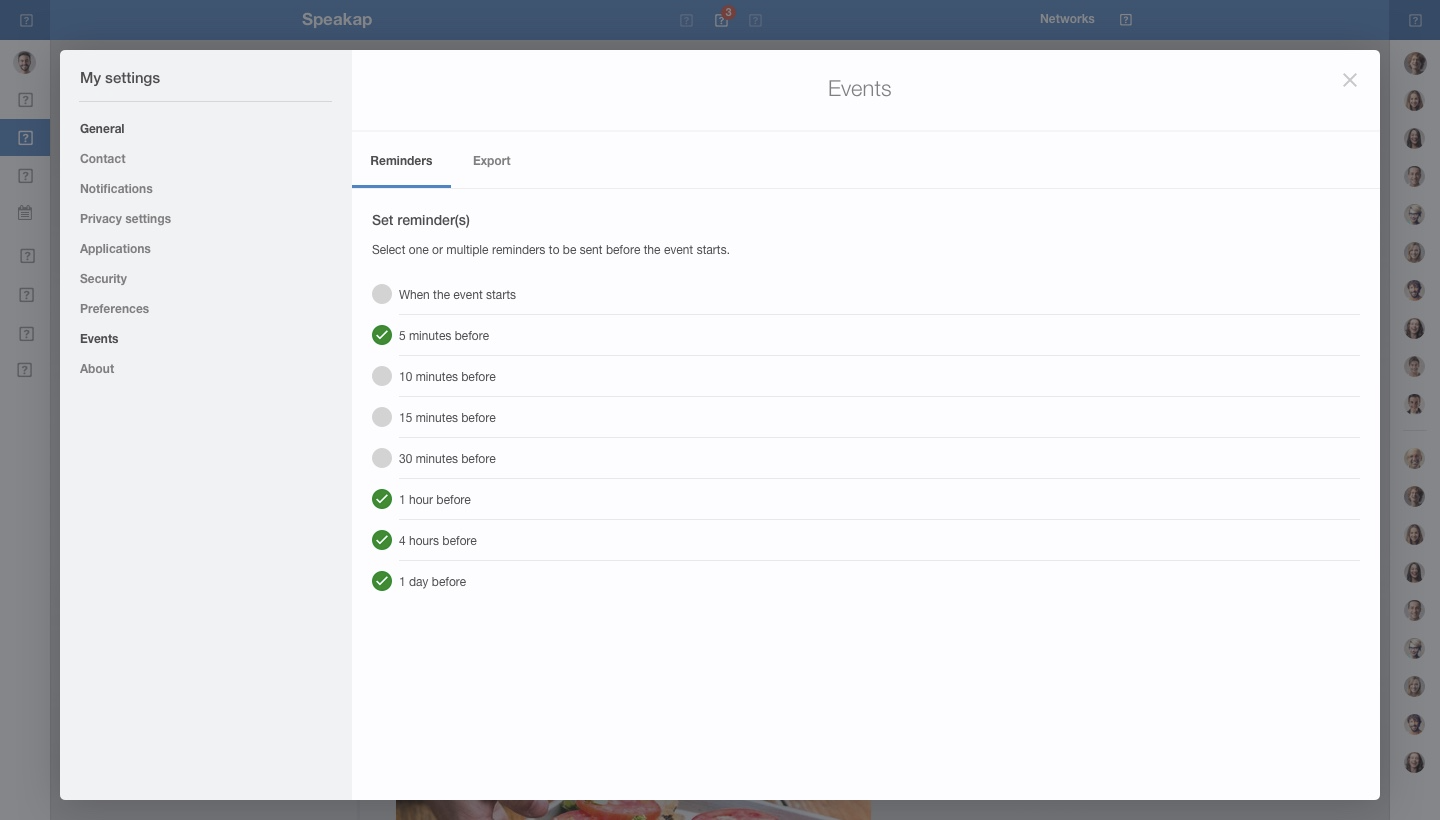Viewport: 1440px width, 820px height.
Task: Open notifications icon with red 3 badge
Action: [x=722, y=20]
